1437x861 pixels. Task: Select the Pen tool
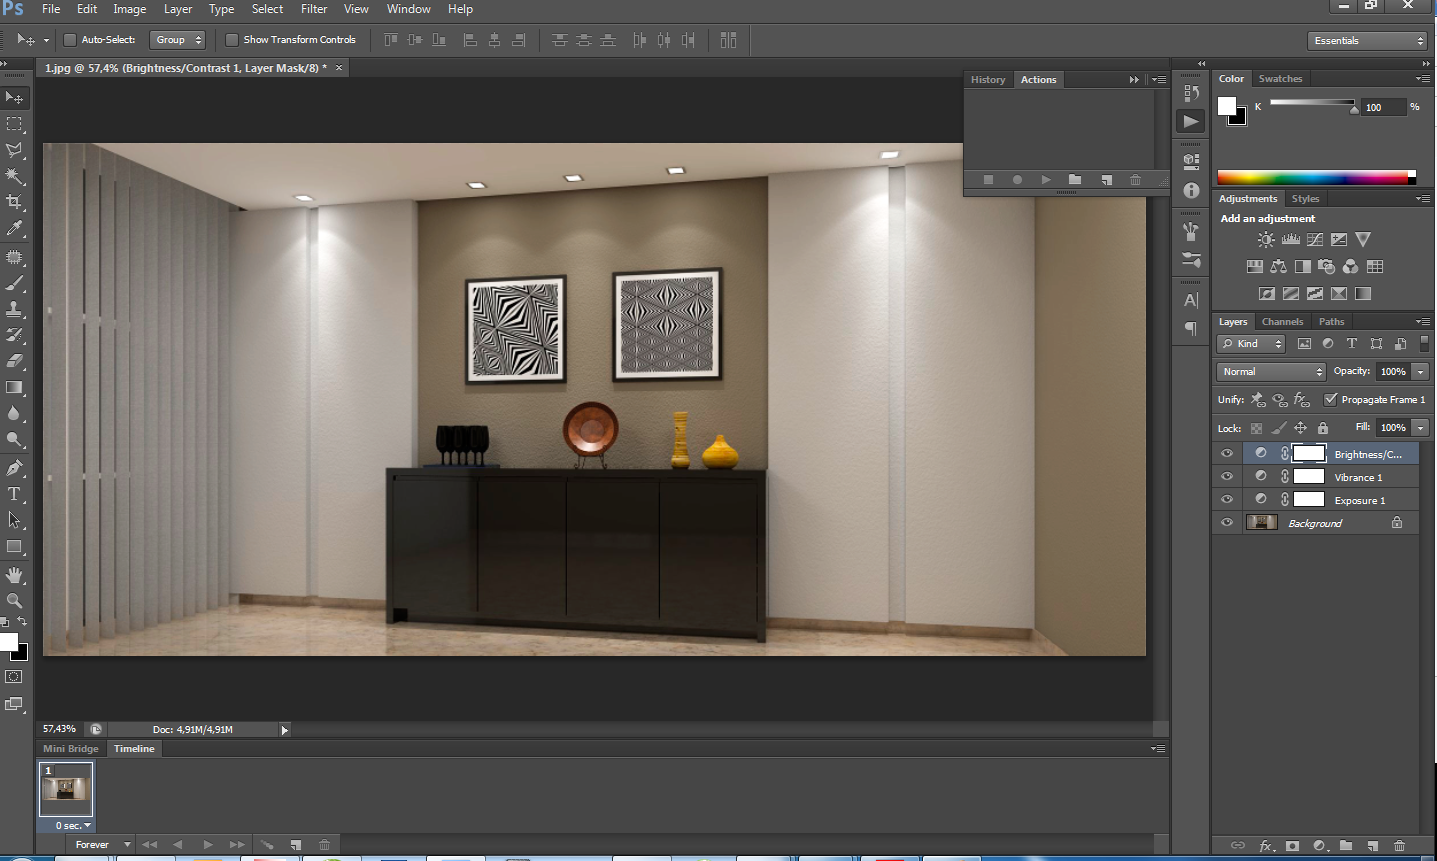point(14,468)
